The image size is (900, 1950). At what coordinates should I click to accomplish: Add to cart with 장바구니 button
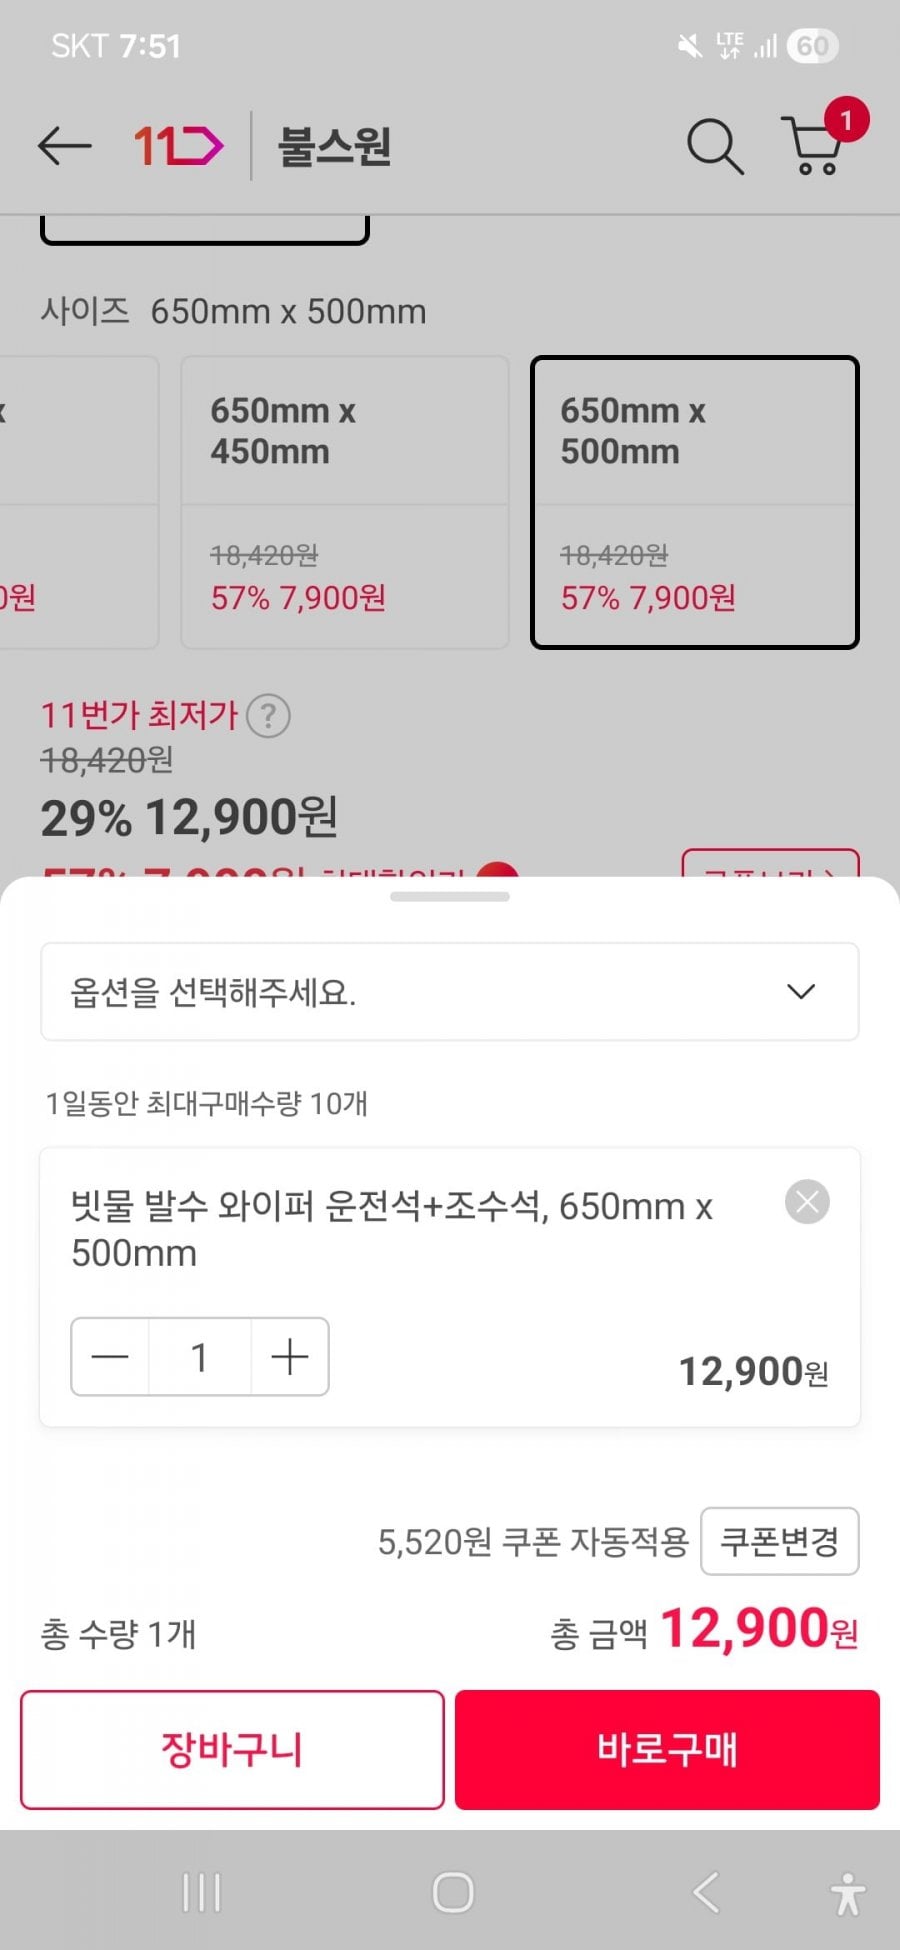coord(232,1750)
